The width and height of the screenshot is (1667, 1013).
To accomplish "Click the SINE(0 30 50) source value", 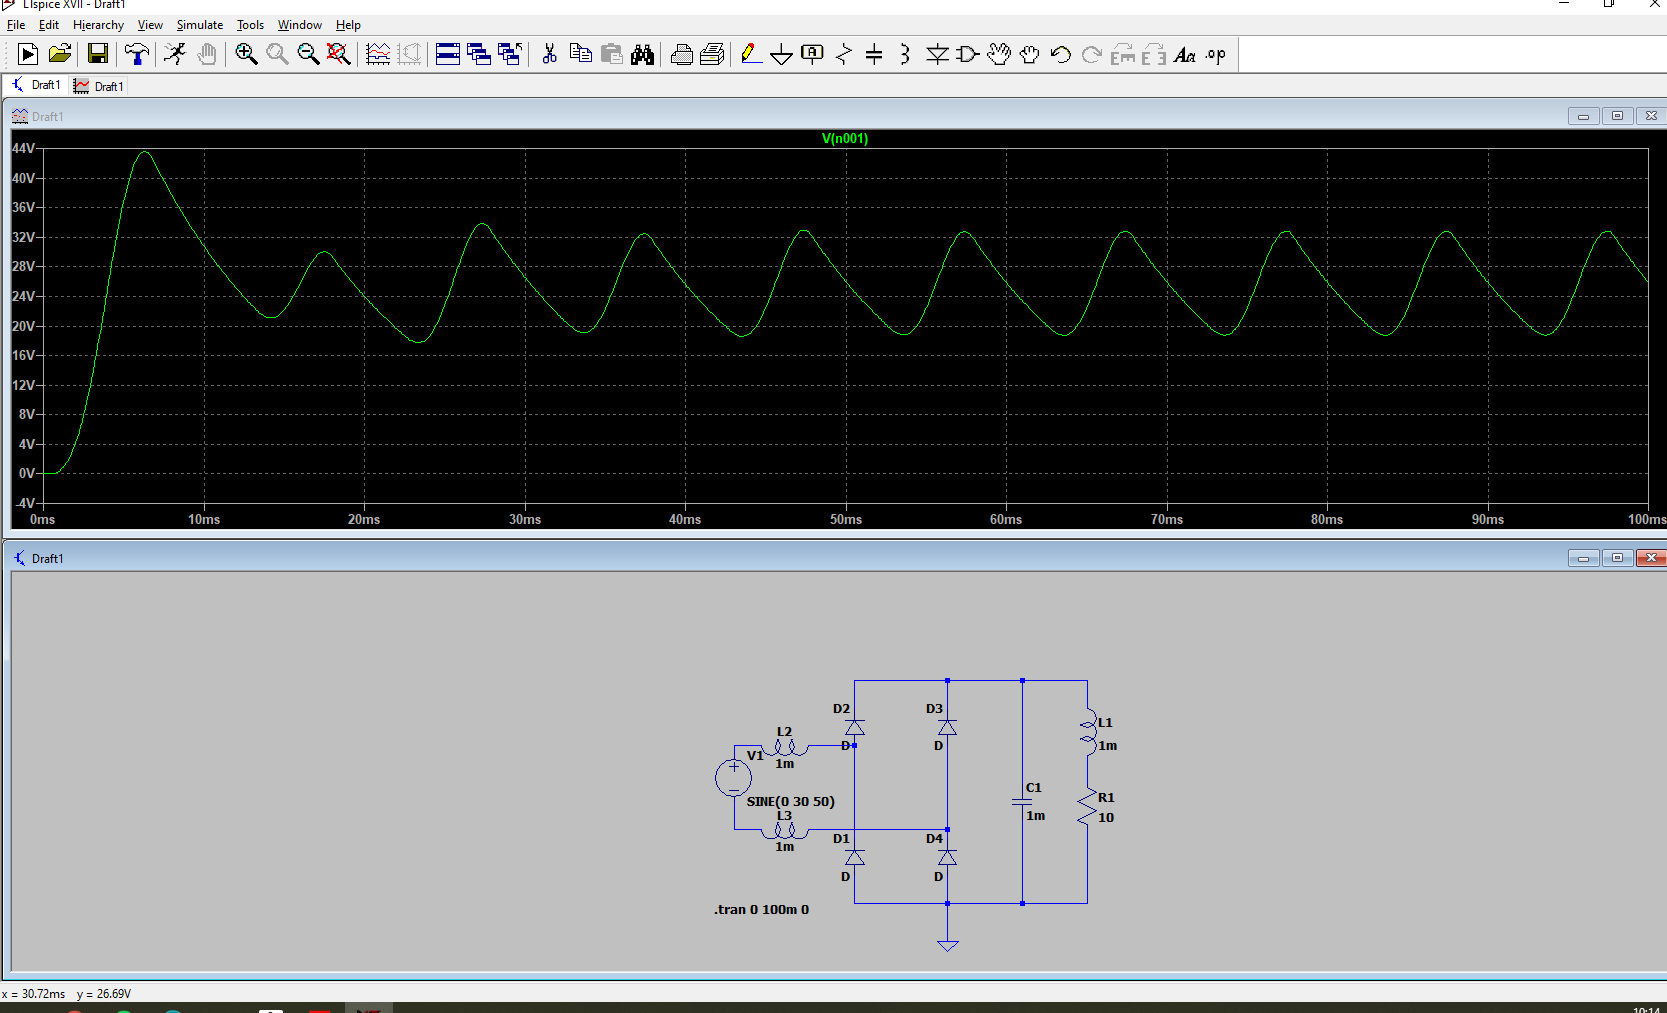I will click(790, 802).
